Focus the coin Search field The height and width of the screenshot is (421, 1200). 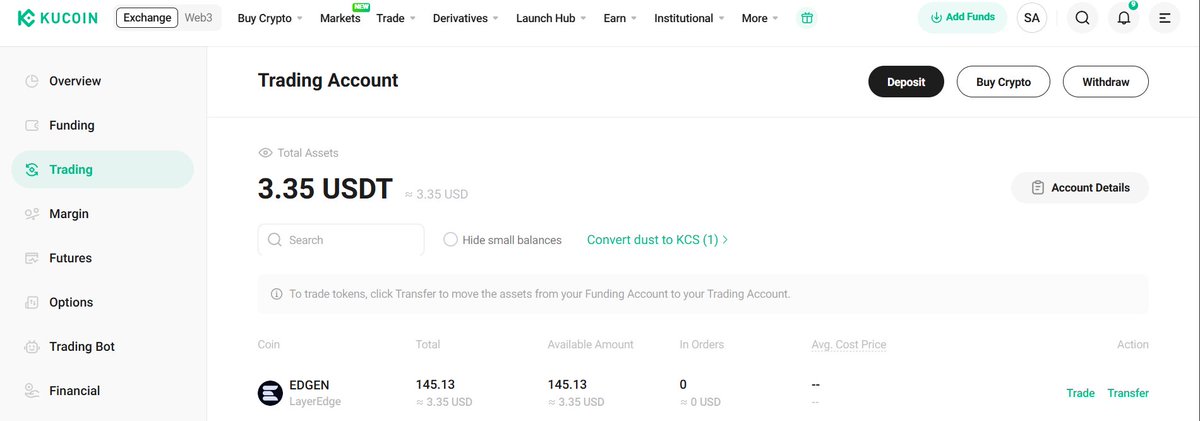(x=341, y=240)
